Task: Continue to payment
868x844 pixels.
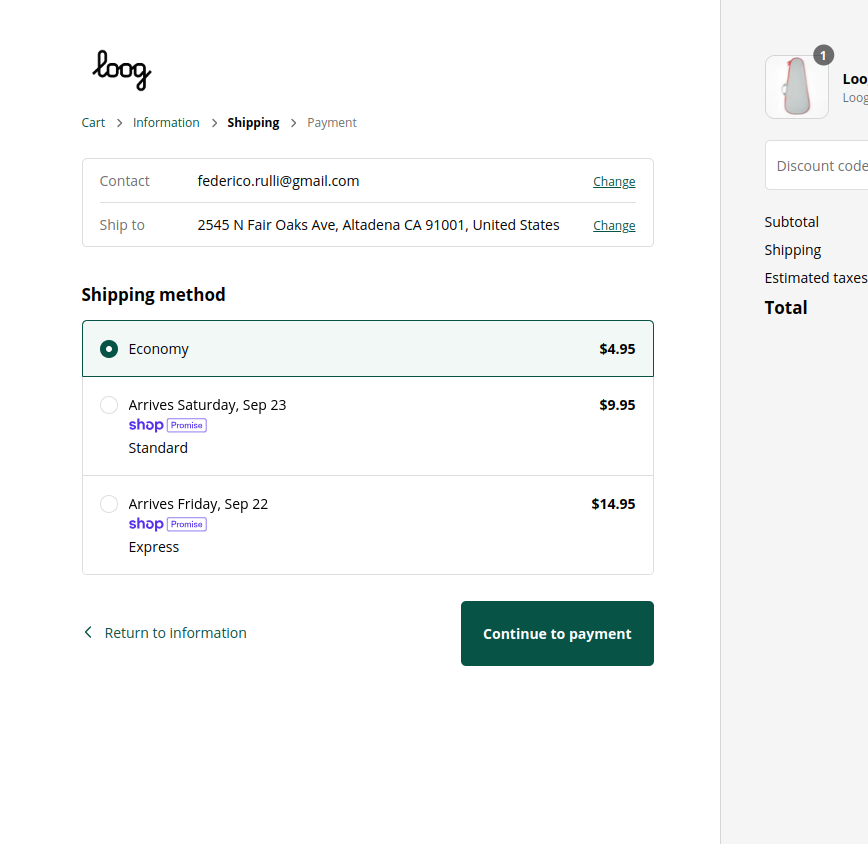Action: [x=557, y=634]
